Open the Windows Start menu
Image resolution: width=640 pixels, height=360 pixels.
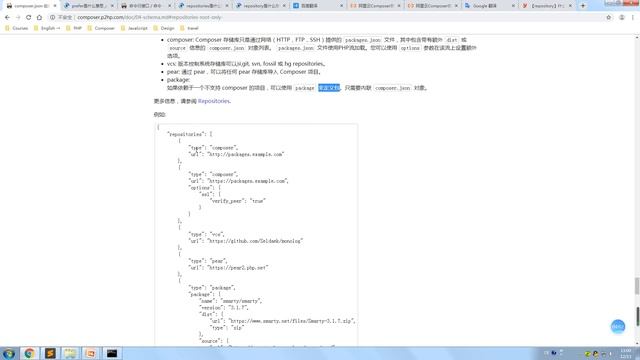pos(9,353)
